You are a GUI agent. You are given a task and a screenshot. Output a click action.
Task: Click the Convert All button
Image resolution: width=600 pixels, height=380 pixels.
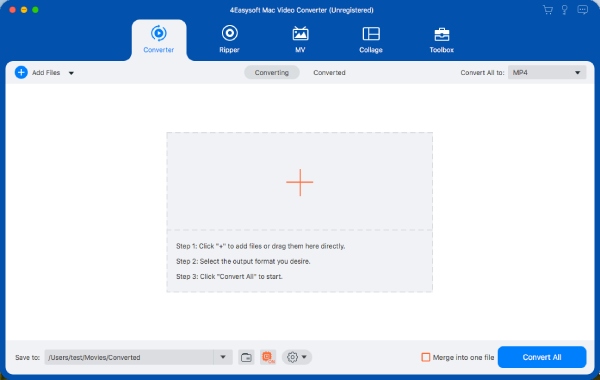pyautogui.click(x=542, y=357)
